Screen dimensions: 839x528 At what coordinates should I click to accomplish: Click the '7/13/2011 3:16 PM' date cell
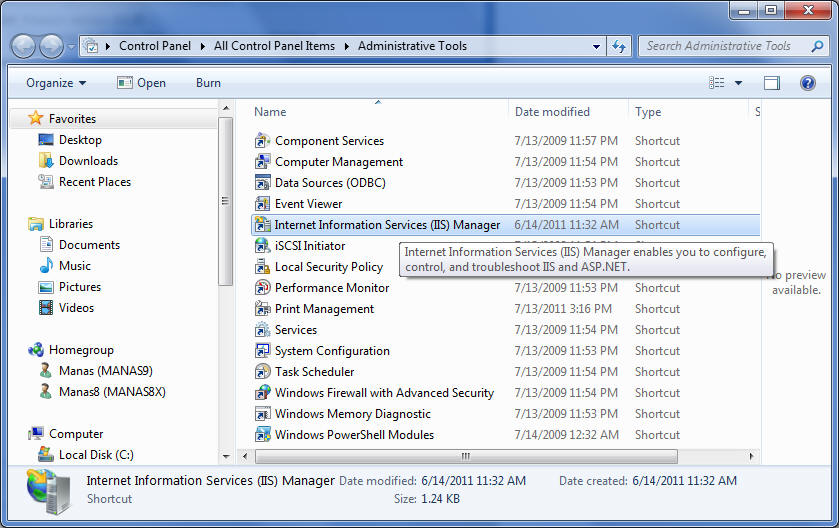563,309
